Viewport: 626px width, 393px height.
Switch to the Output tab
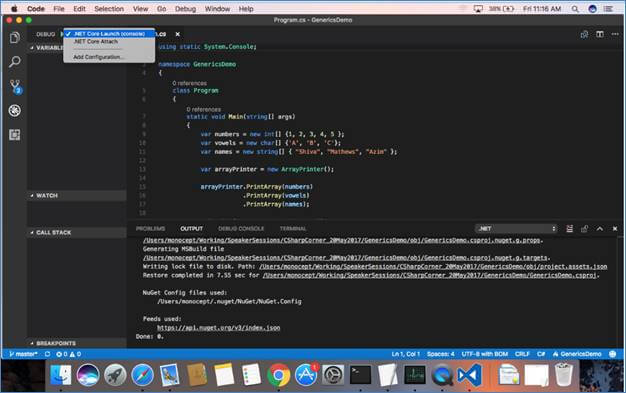pyautogui.click(x=192, y=228)
